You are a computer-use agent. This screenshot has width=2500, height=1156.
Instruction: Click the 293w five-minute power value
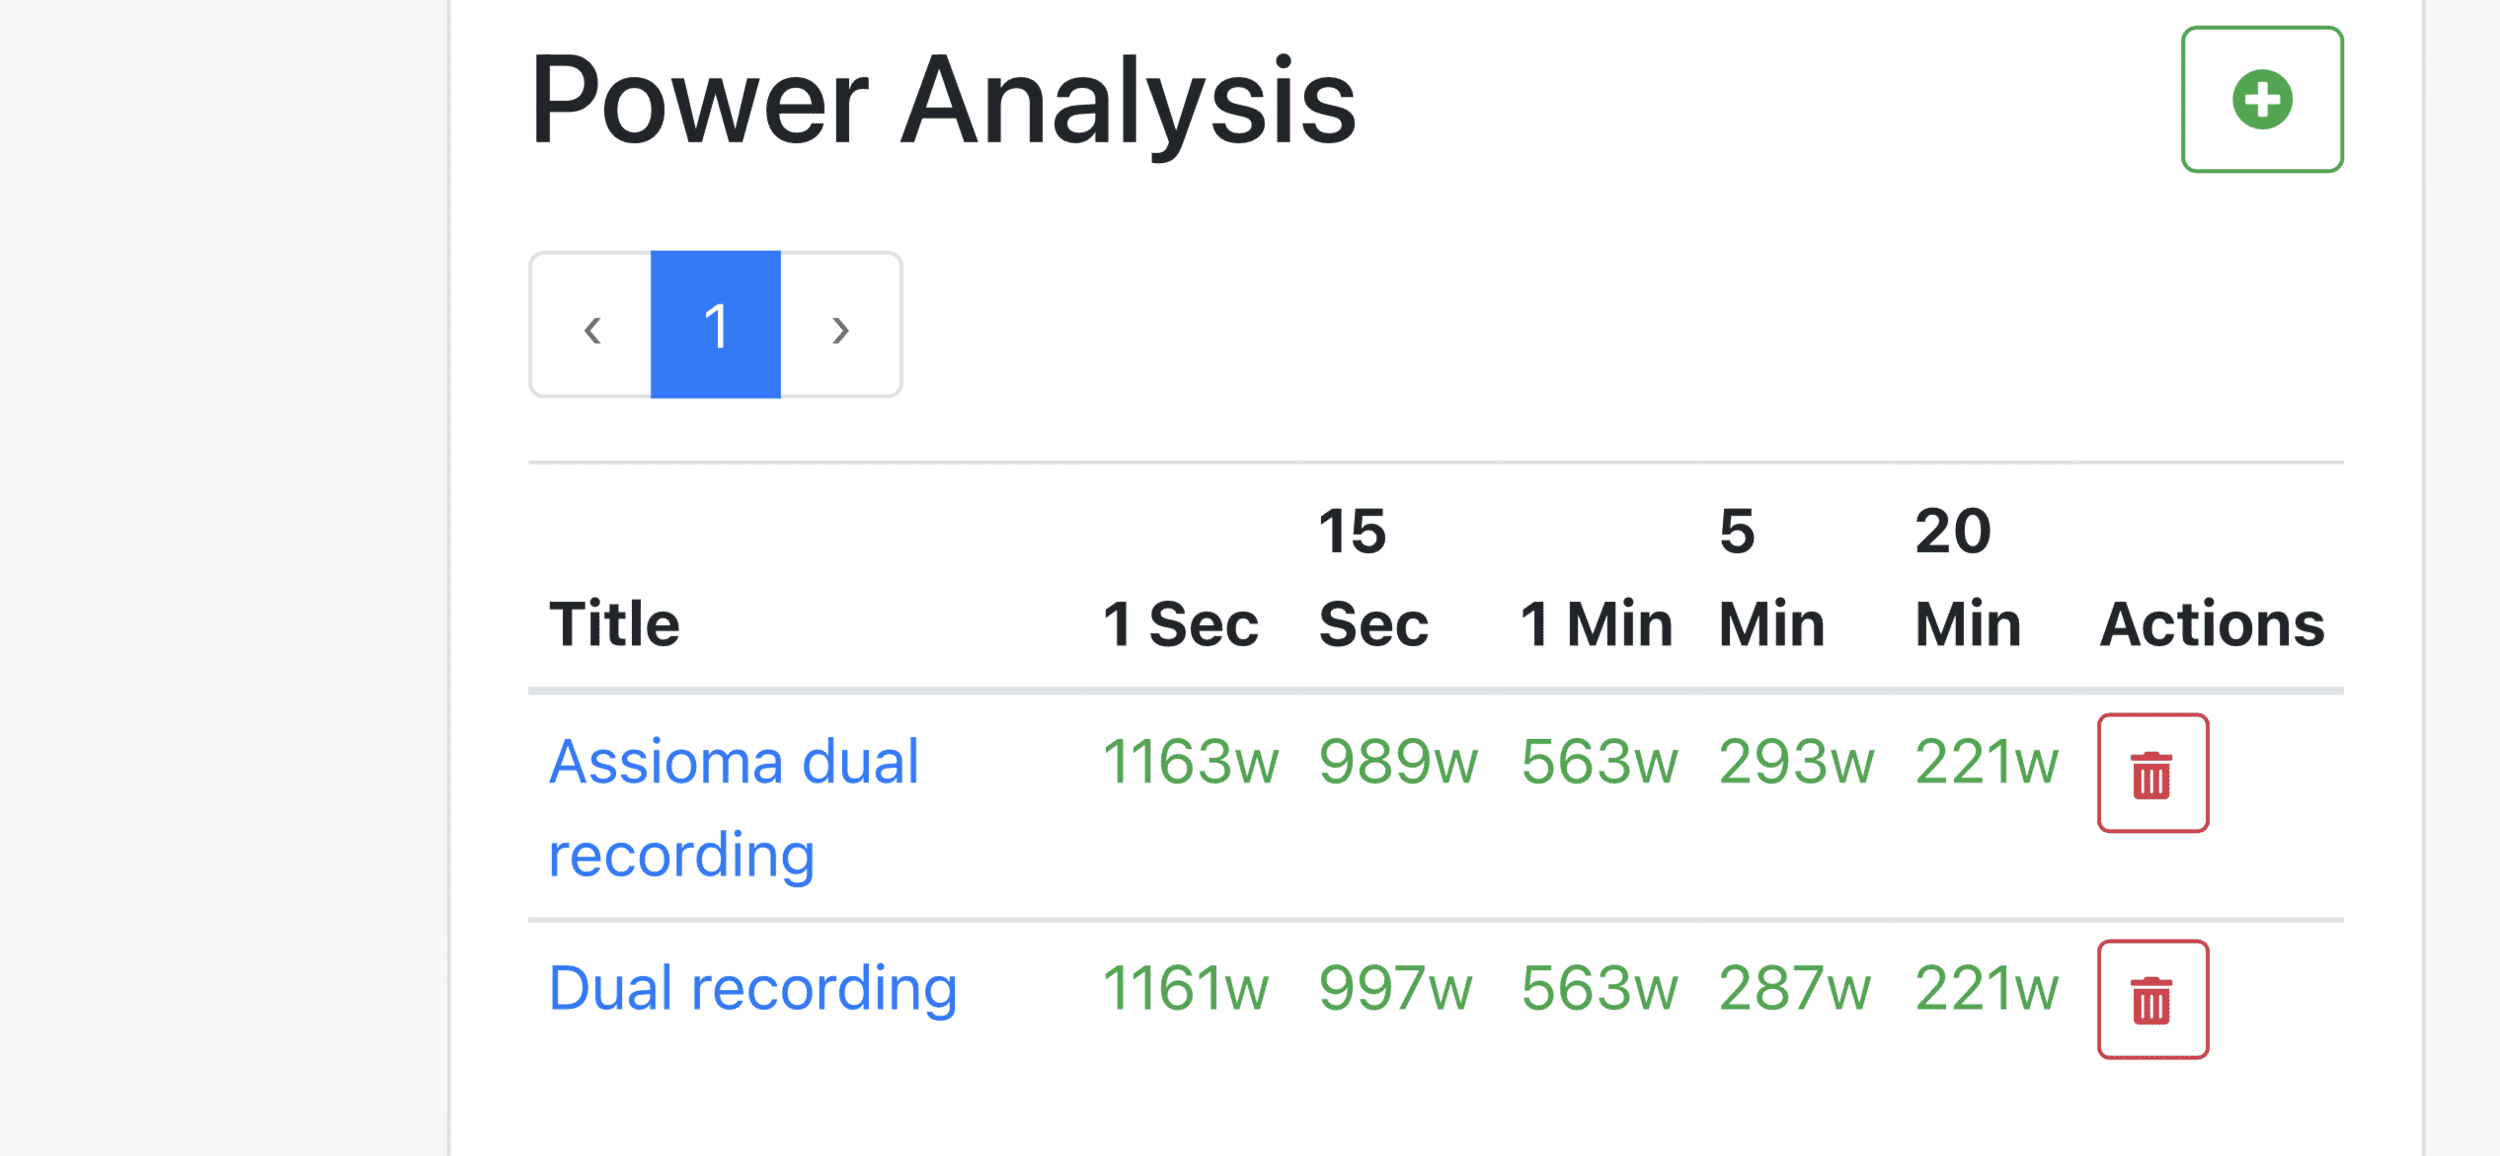(1796, 762)
